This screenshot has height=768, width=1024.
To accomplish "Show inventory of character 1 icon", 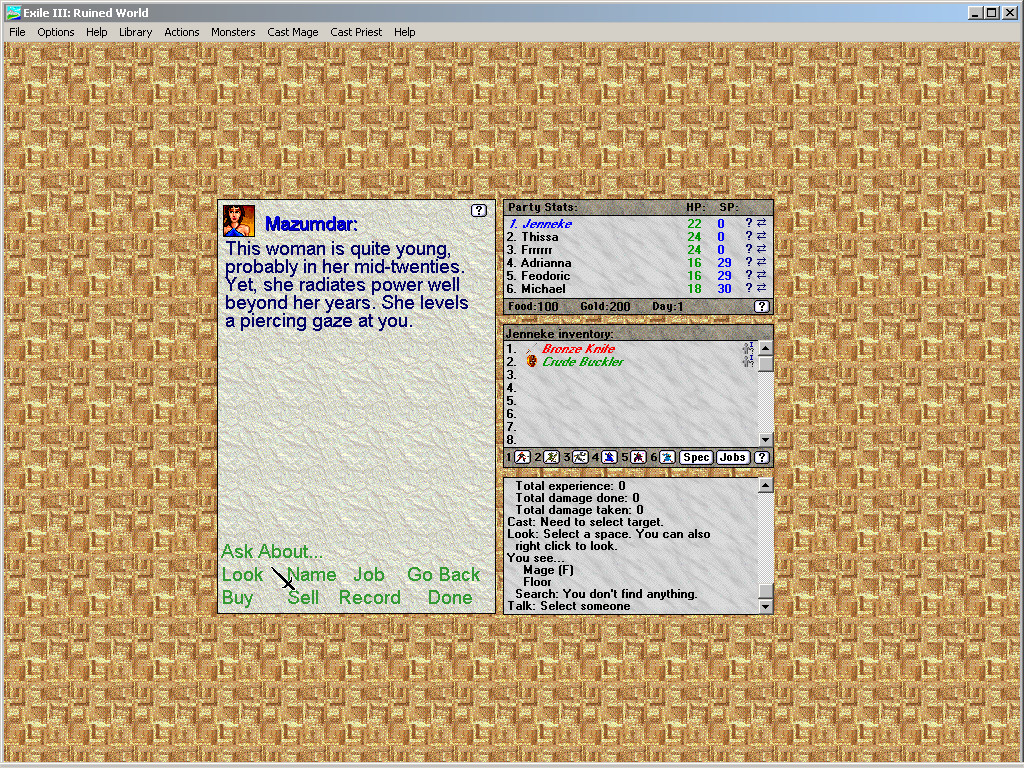I will (x=522, y=457).
